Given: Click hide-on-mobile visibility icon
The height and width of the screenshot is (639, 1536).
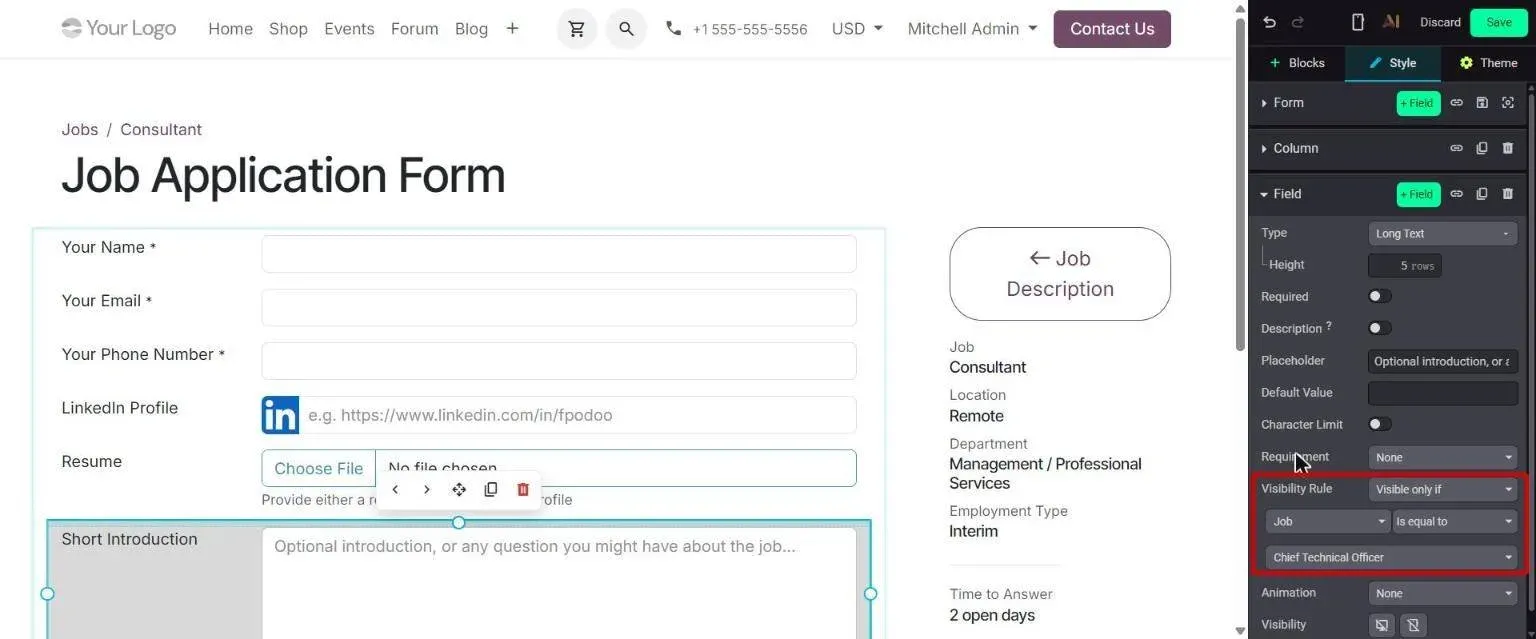Looking at the screenshot, I should point(1413,625).
